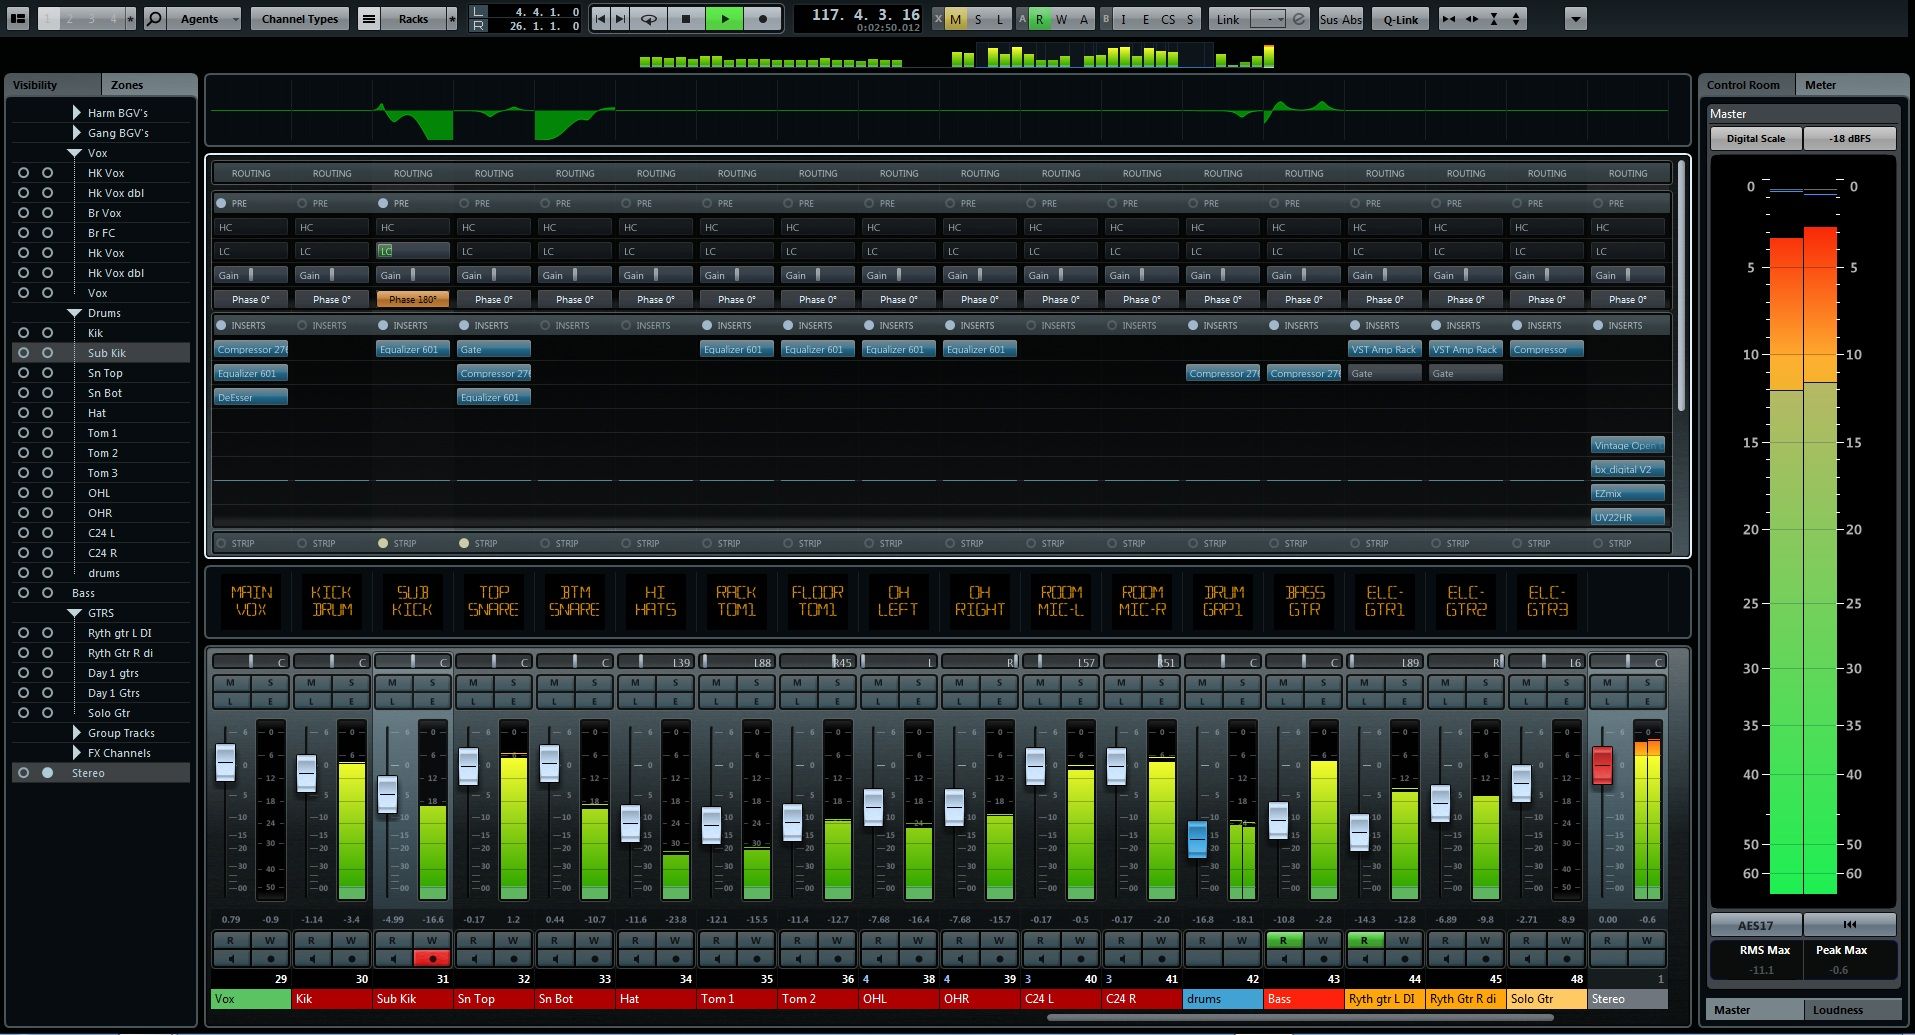Select the Master tab at panel bottom
Screen dimensions: 1915x1035
[1754, 1010]
